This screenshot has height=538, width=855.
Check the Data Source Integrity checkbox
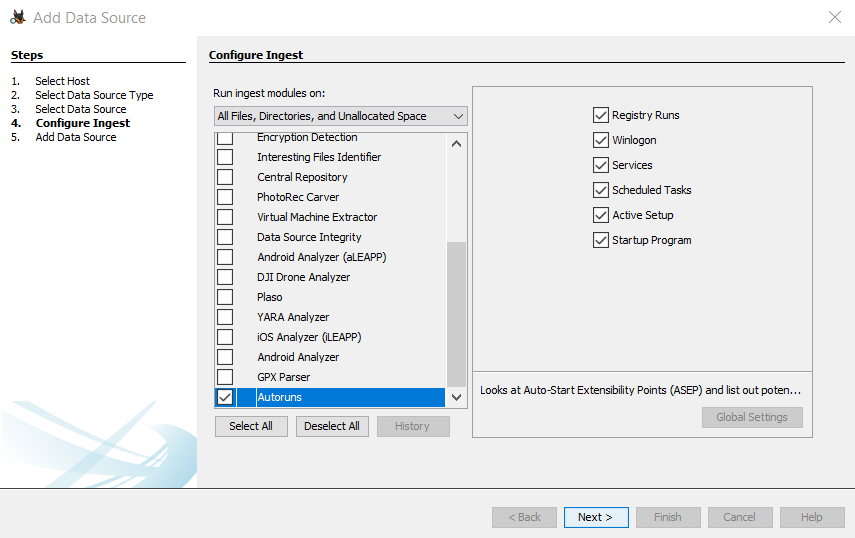[x=225, y=237]
